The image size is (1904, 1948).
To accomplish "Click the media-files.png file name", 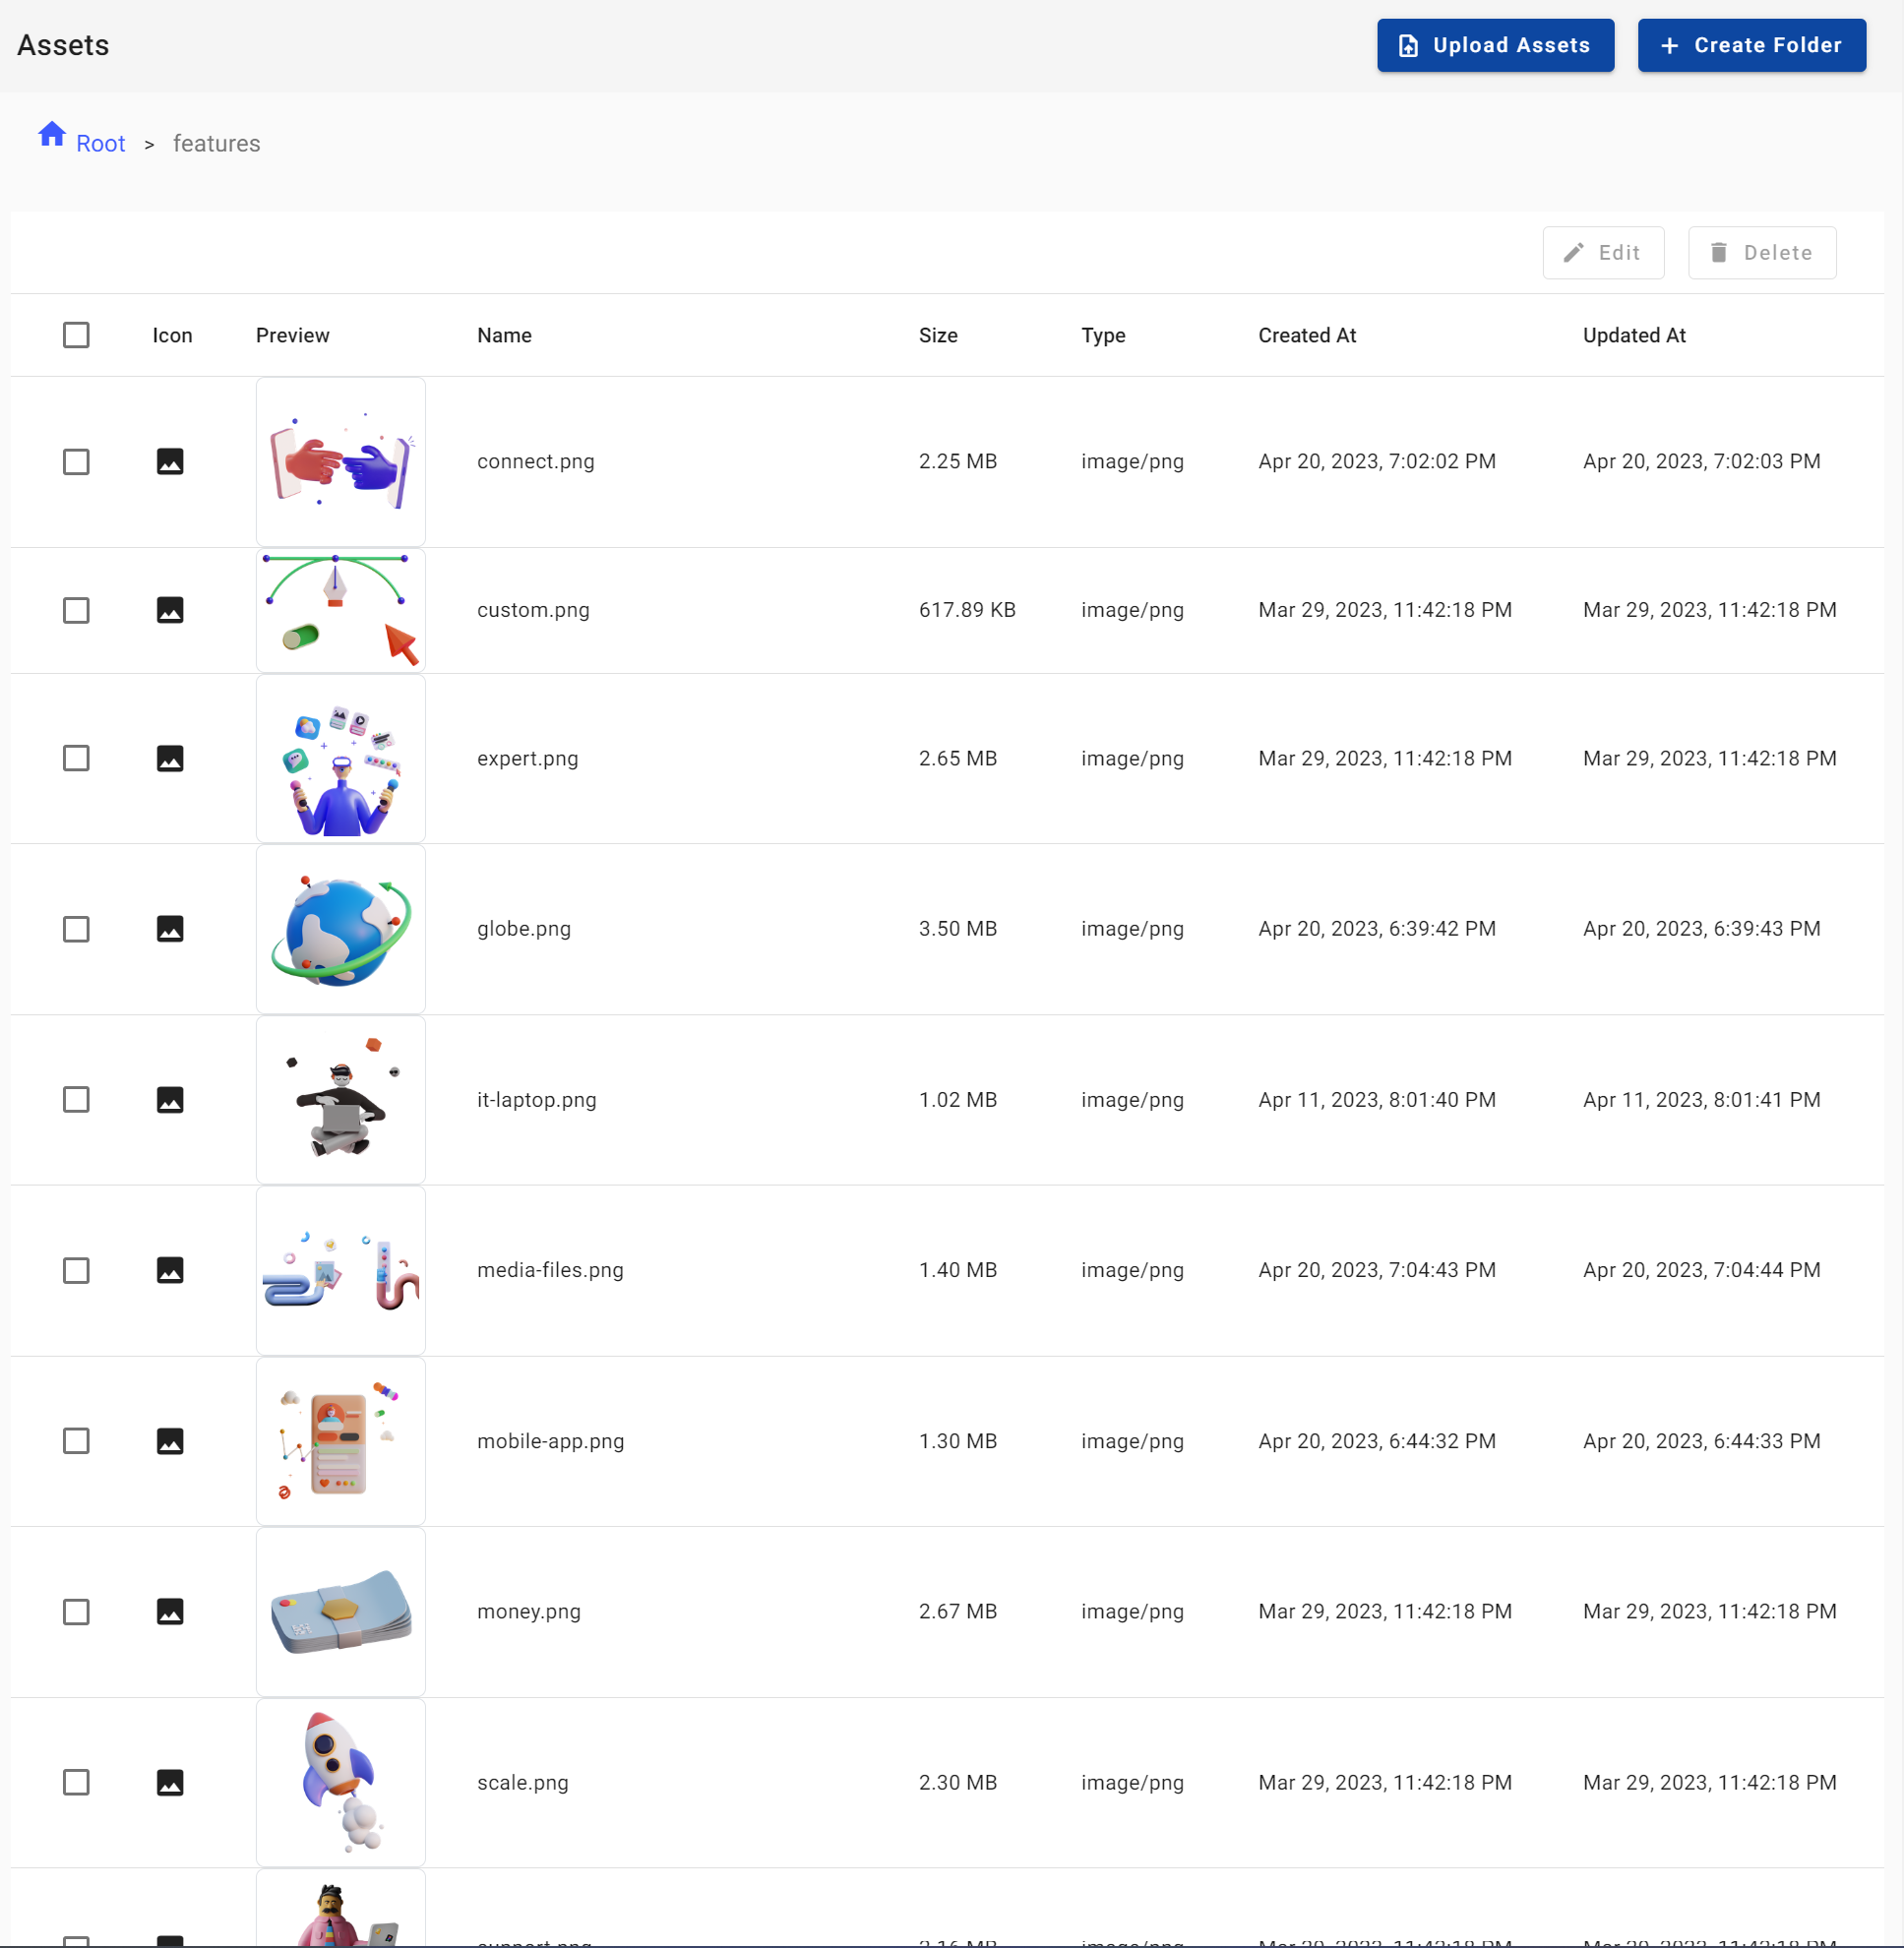I will coord(550,1270).
